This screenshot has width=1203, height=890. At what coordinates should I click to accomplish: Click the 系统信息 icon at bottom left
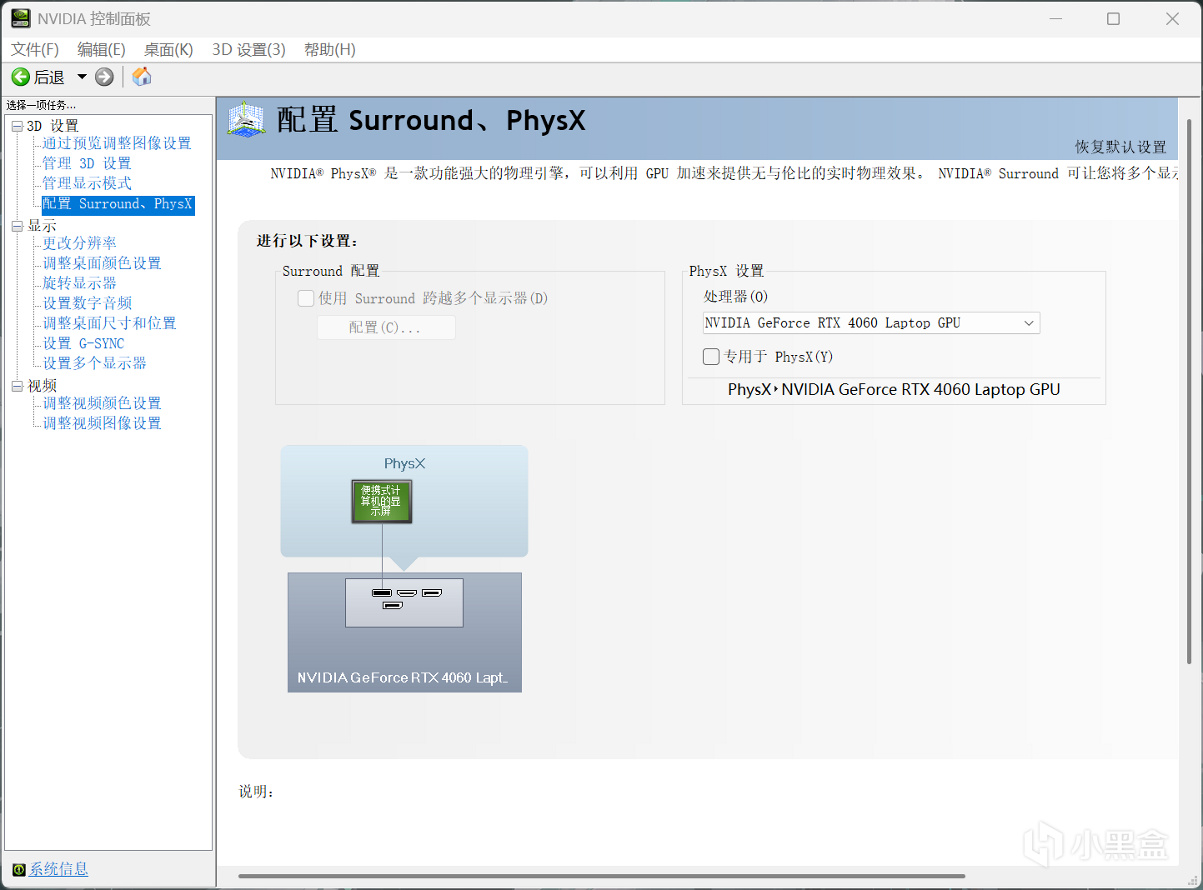coord(19,869)
